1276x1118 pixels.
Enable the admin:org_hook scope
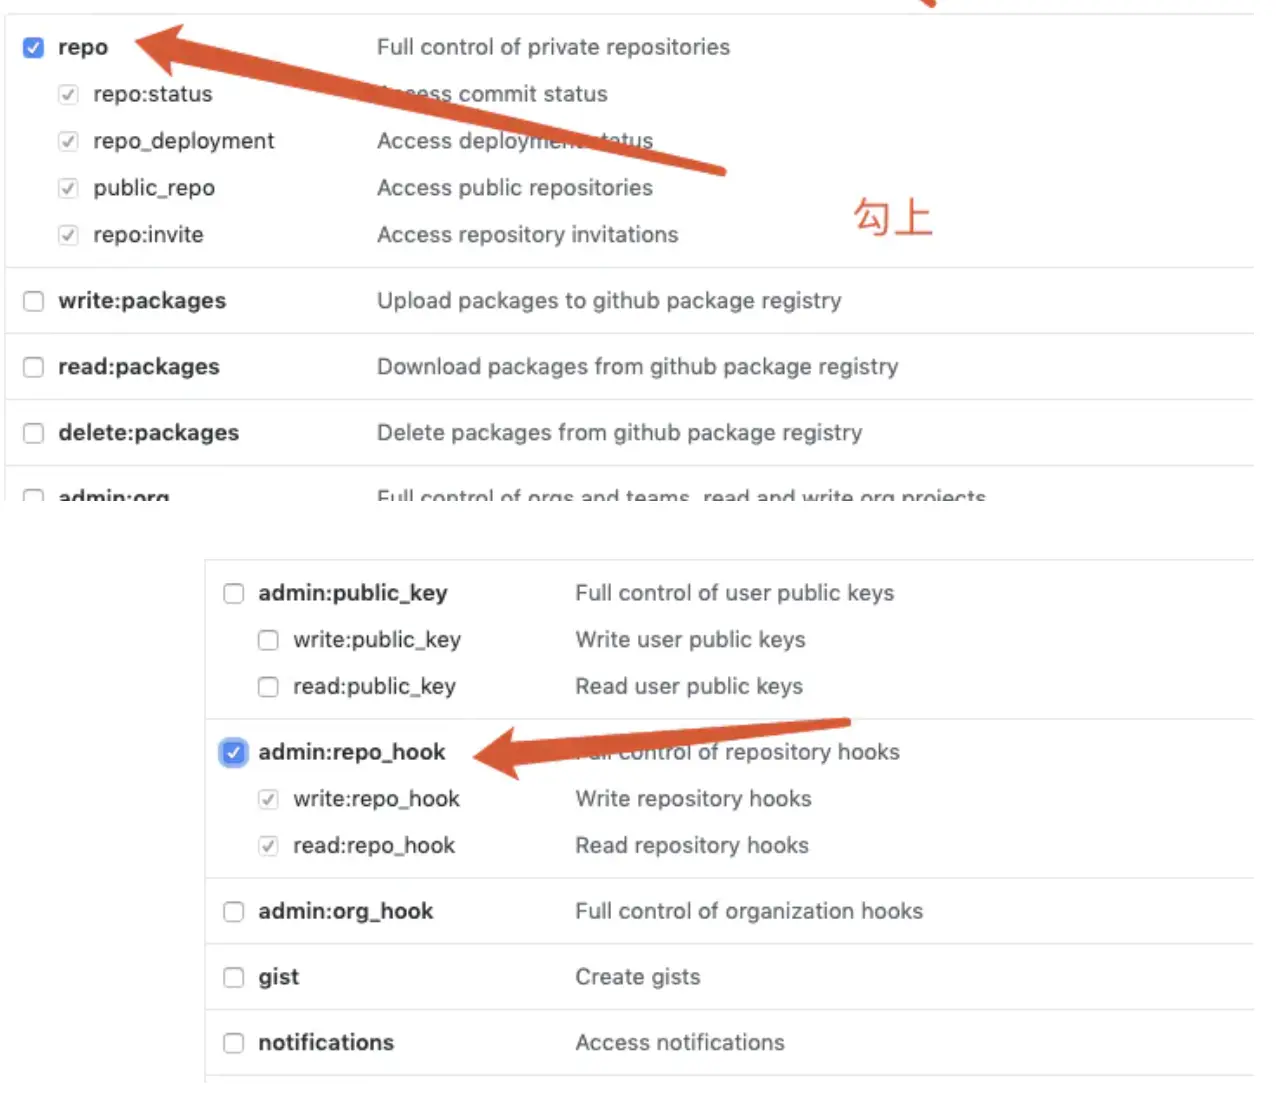234,912
